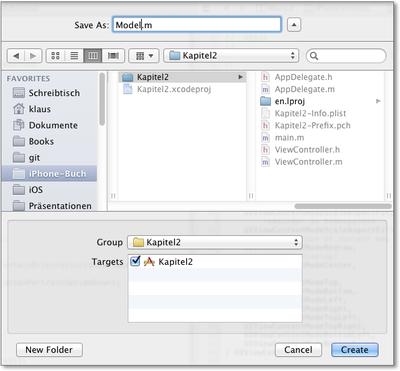Click the Save As filename field

coord(197,25)
